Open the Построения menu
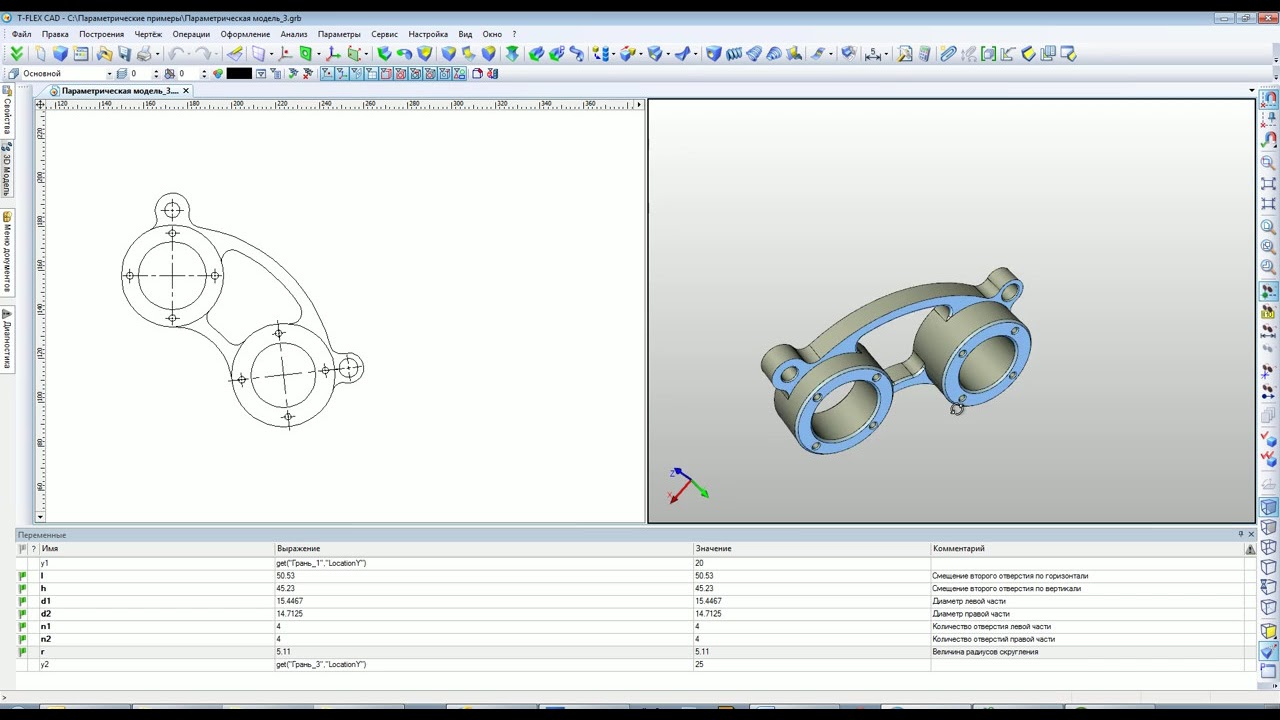This screenshot has width=1280, height=720. click(x=102, y=34)
